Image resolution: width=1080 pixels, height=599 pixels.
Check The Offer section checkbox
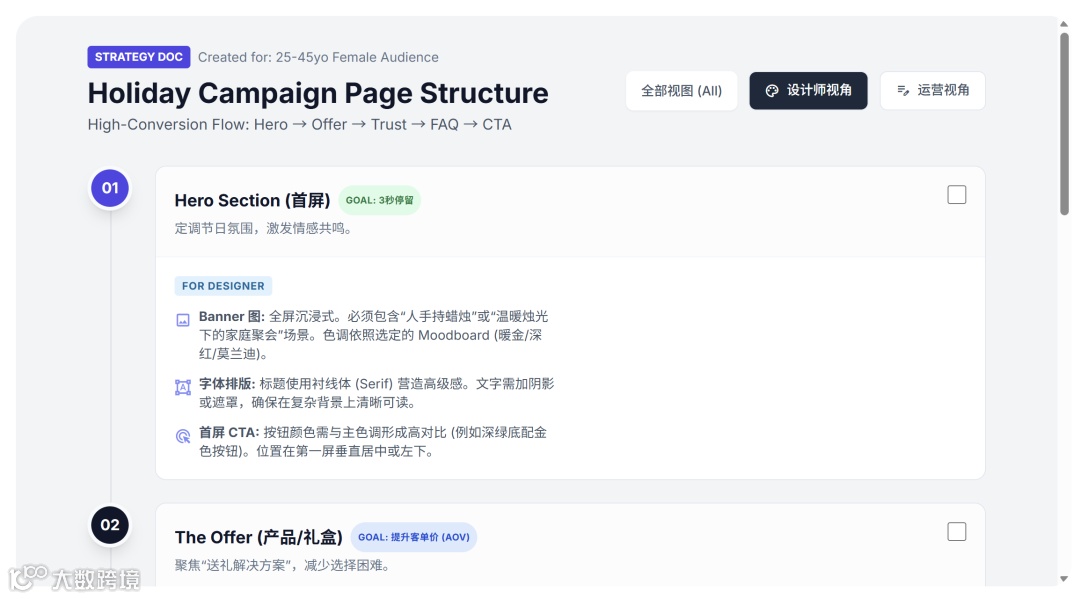(956, 532)
